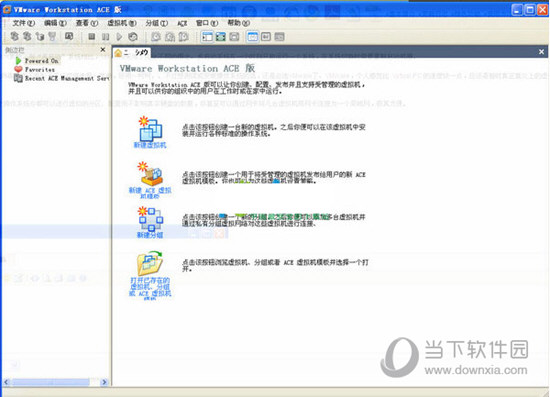Viewport: 550px width, 397px height.
Task: Click the VMware Workstation ACE 版 heading
Action: (187, 68)
